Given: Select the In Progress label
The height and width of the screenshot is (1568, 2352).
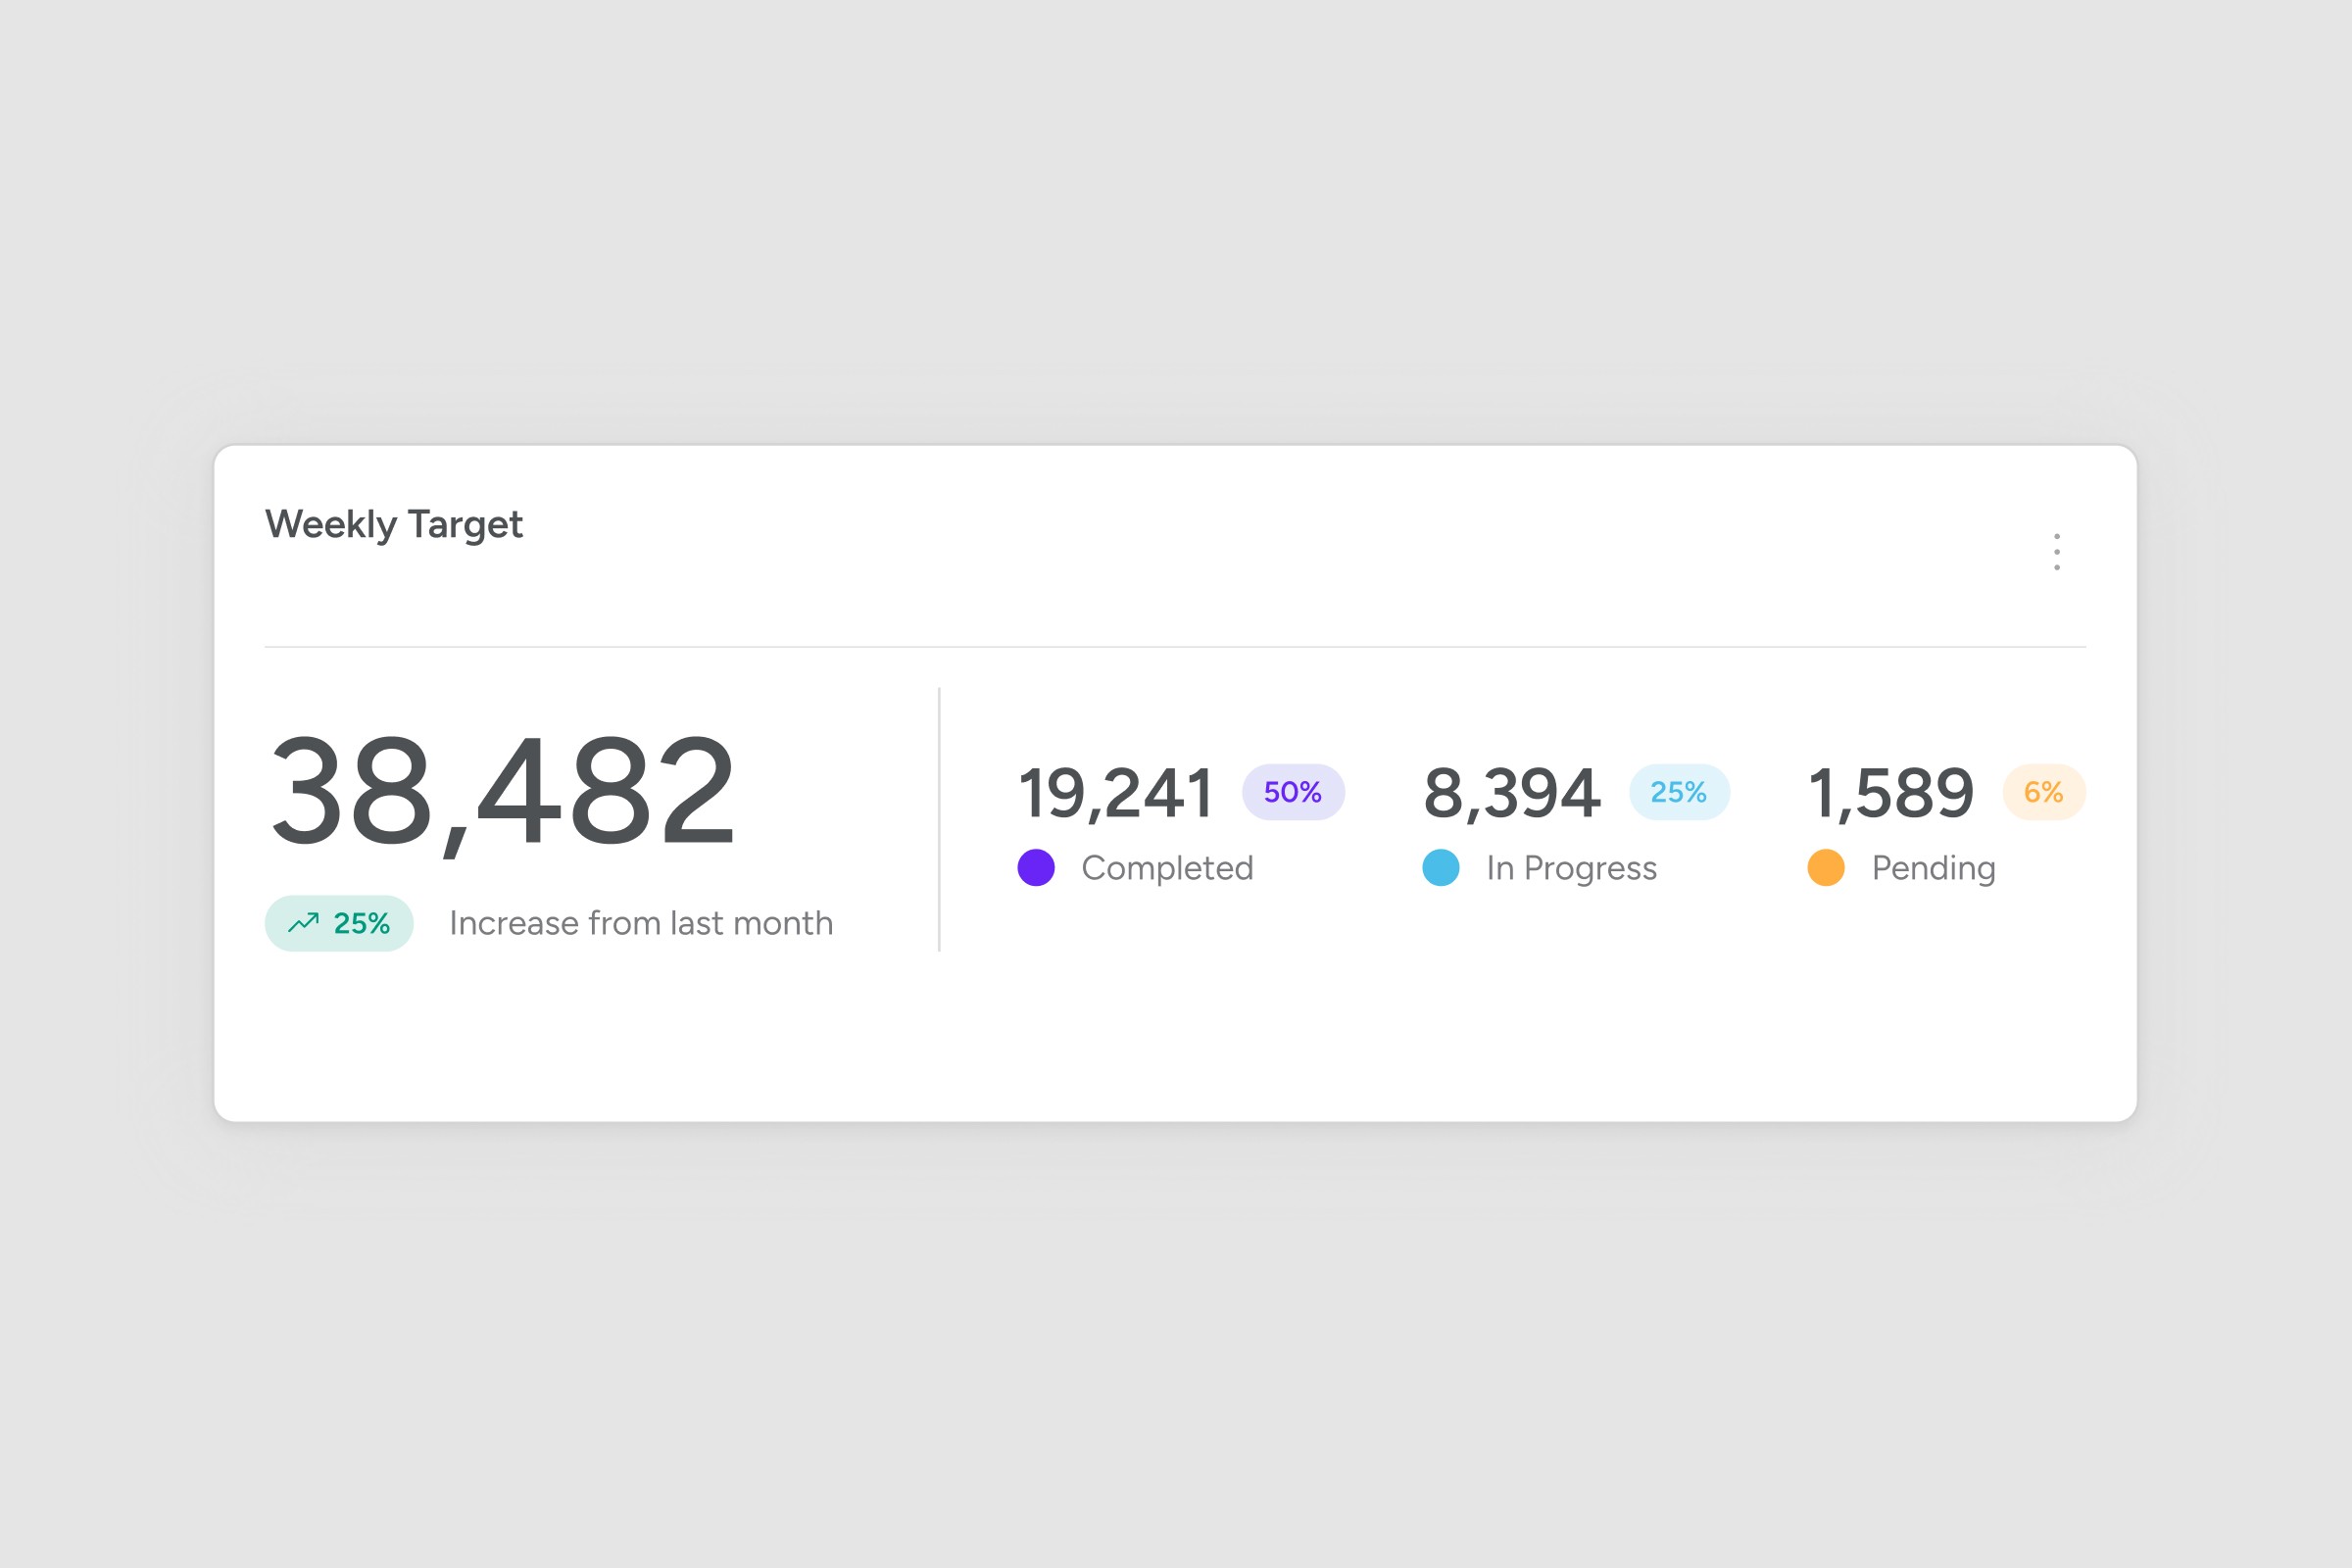Looking at the screenshot, I should tap(1571, 868).
